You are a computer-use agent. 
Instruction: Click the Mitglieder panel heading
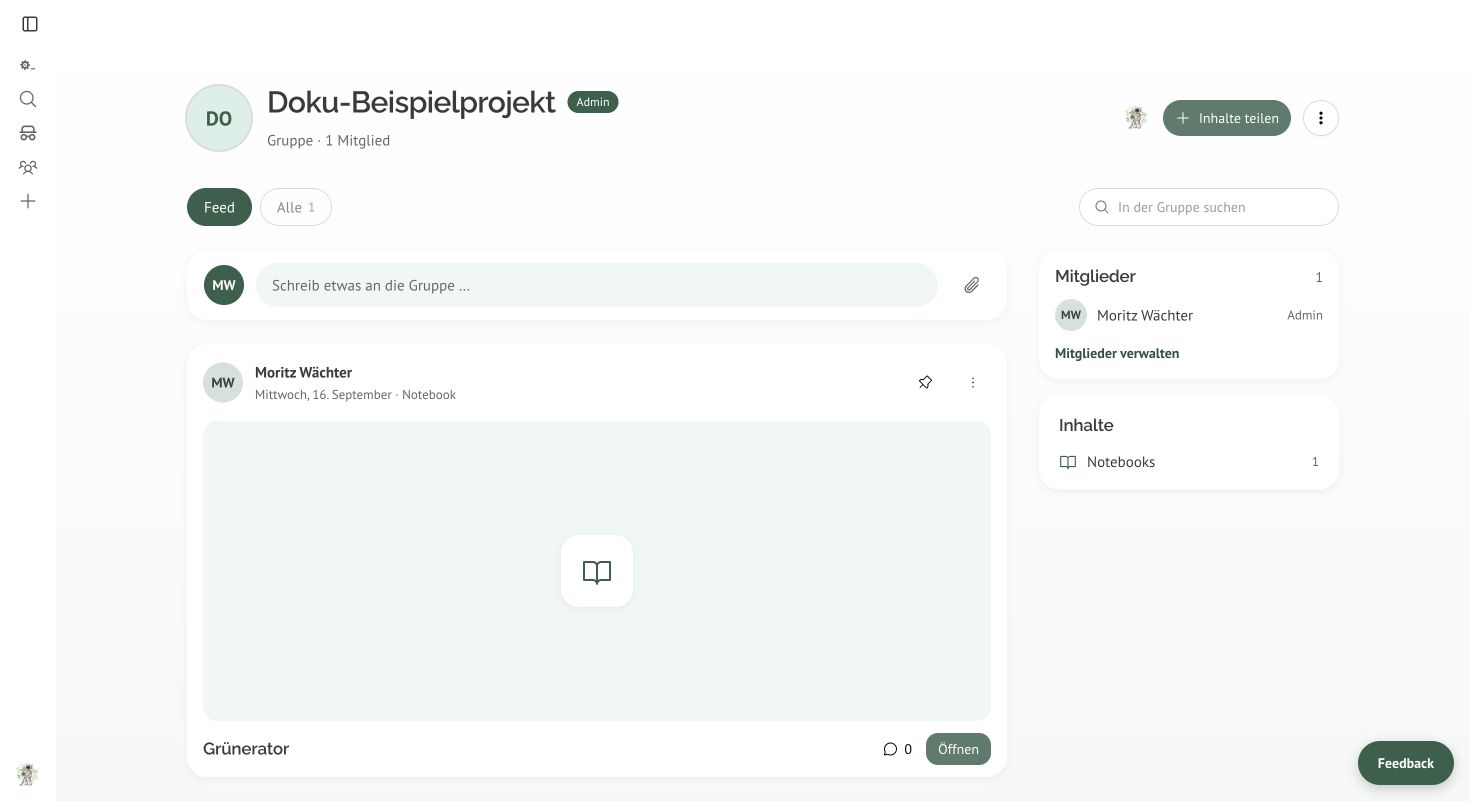click(1095, 276)
